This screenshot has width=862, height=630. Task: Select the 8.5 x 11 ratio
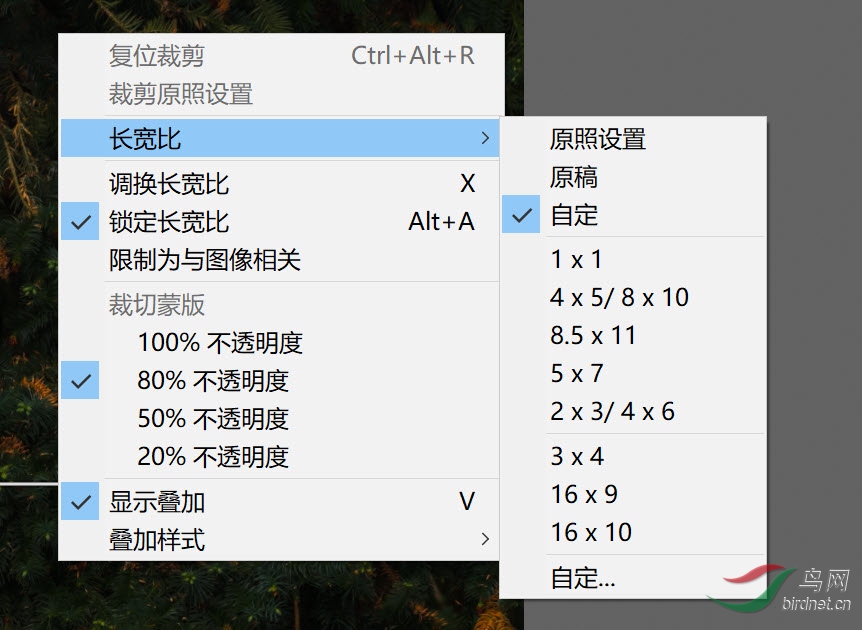tap(633, 335)
